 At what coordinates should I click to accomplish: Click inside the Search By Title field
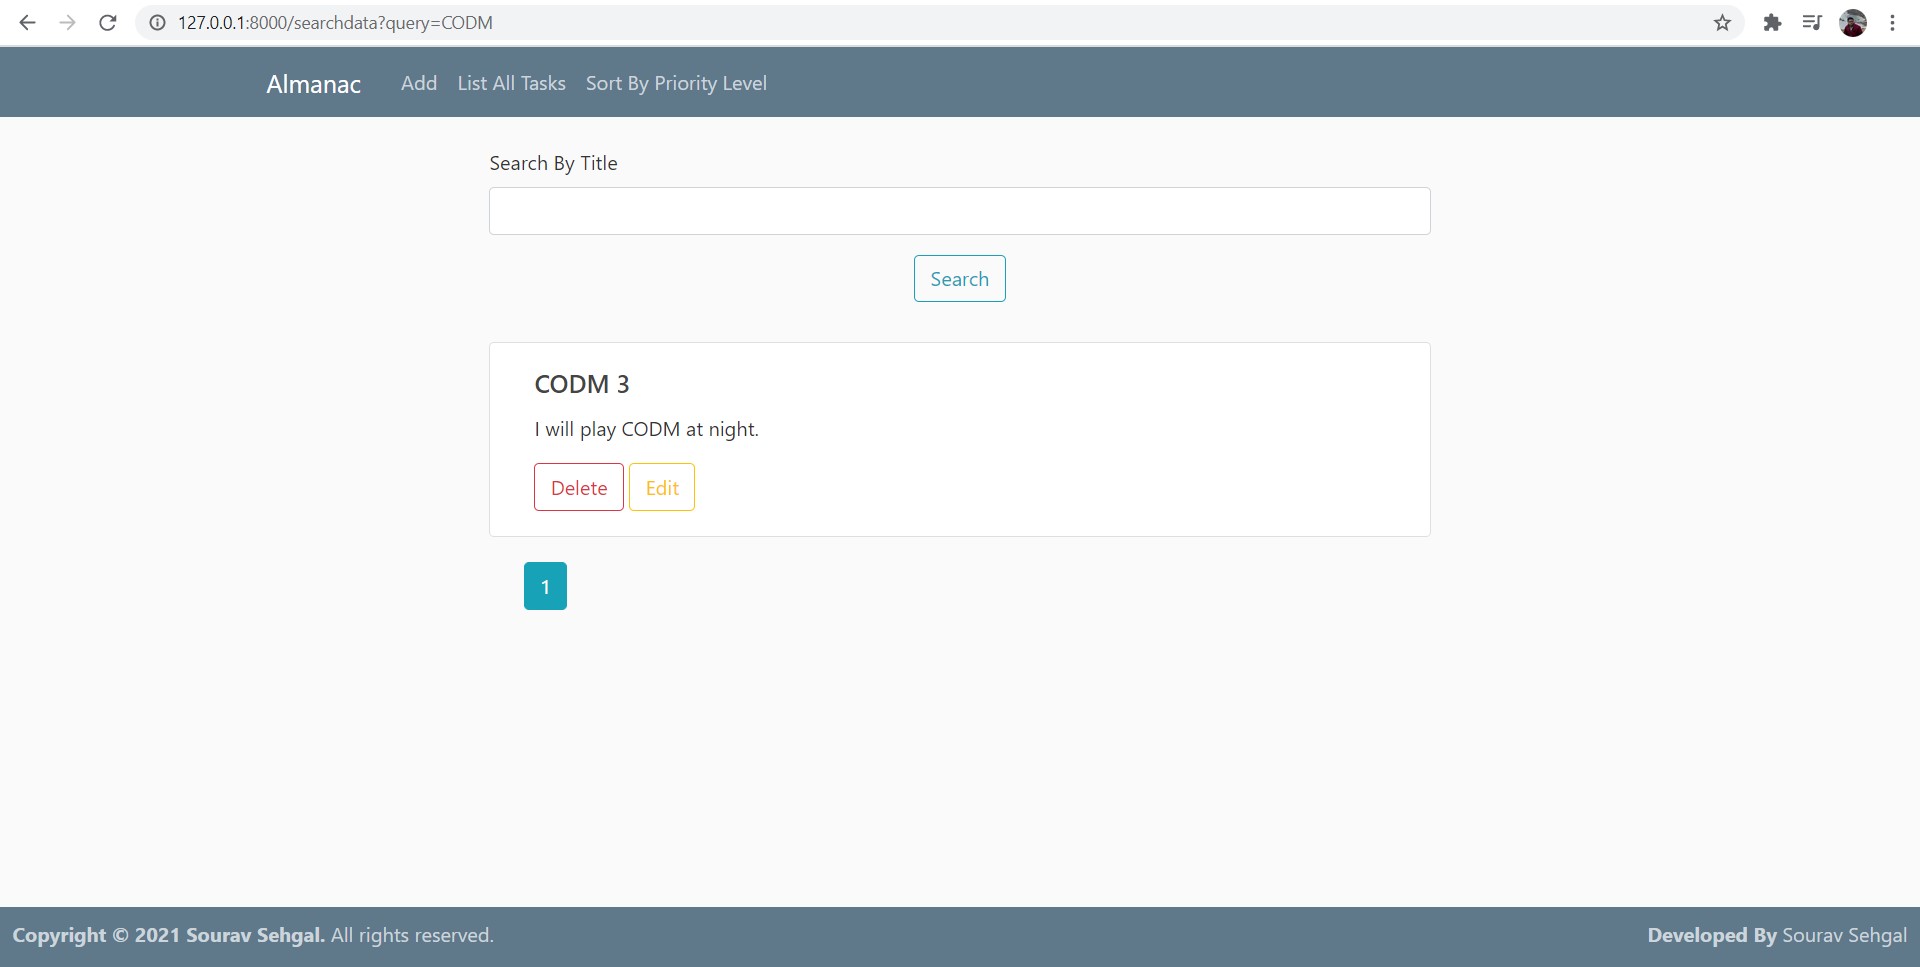tap(958, 211)
